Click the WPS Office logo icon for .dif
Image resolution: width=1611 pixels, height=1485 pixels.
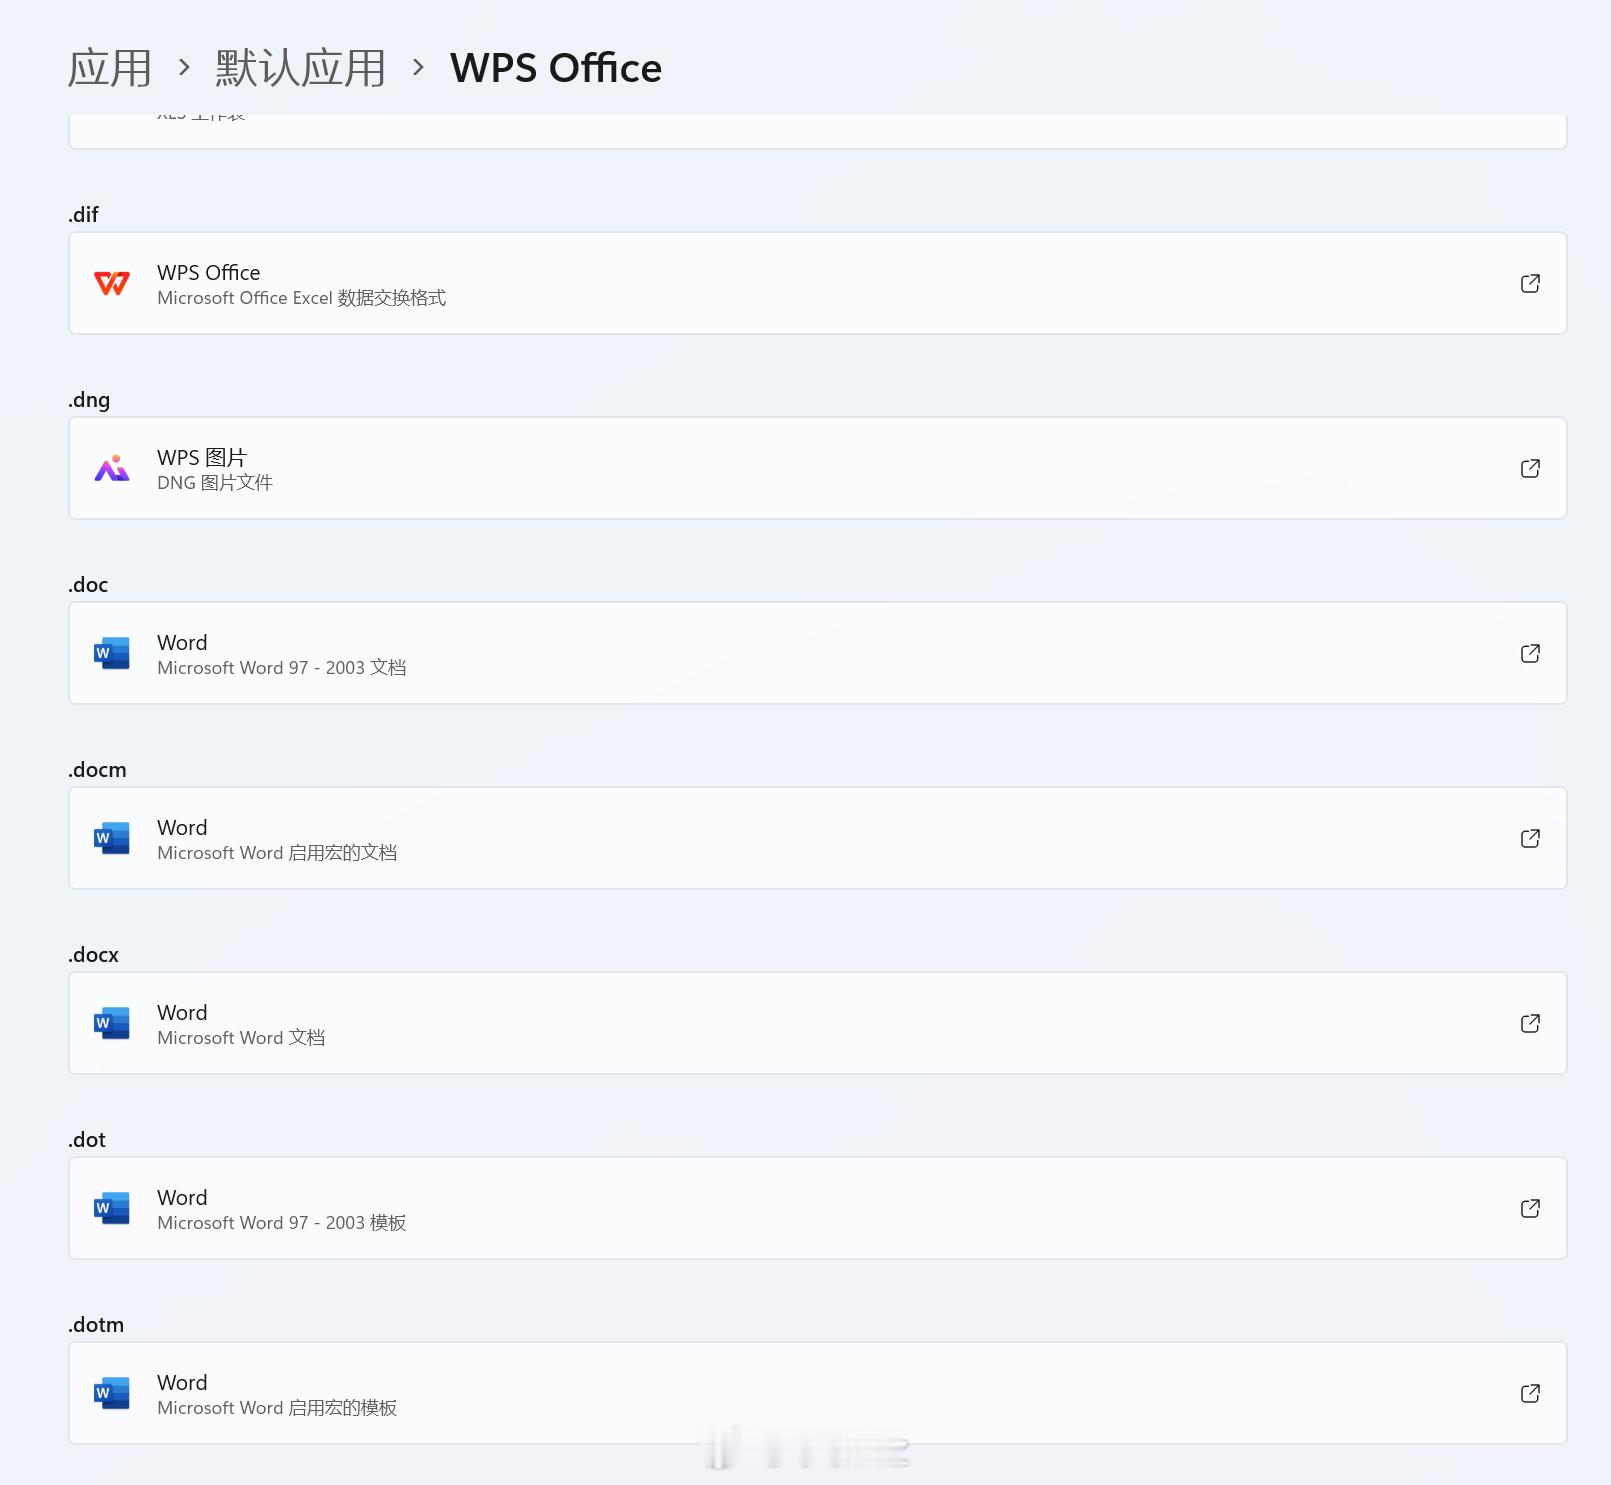(x=112, y=283)
